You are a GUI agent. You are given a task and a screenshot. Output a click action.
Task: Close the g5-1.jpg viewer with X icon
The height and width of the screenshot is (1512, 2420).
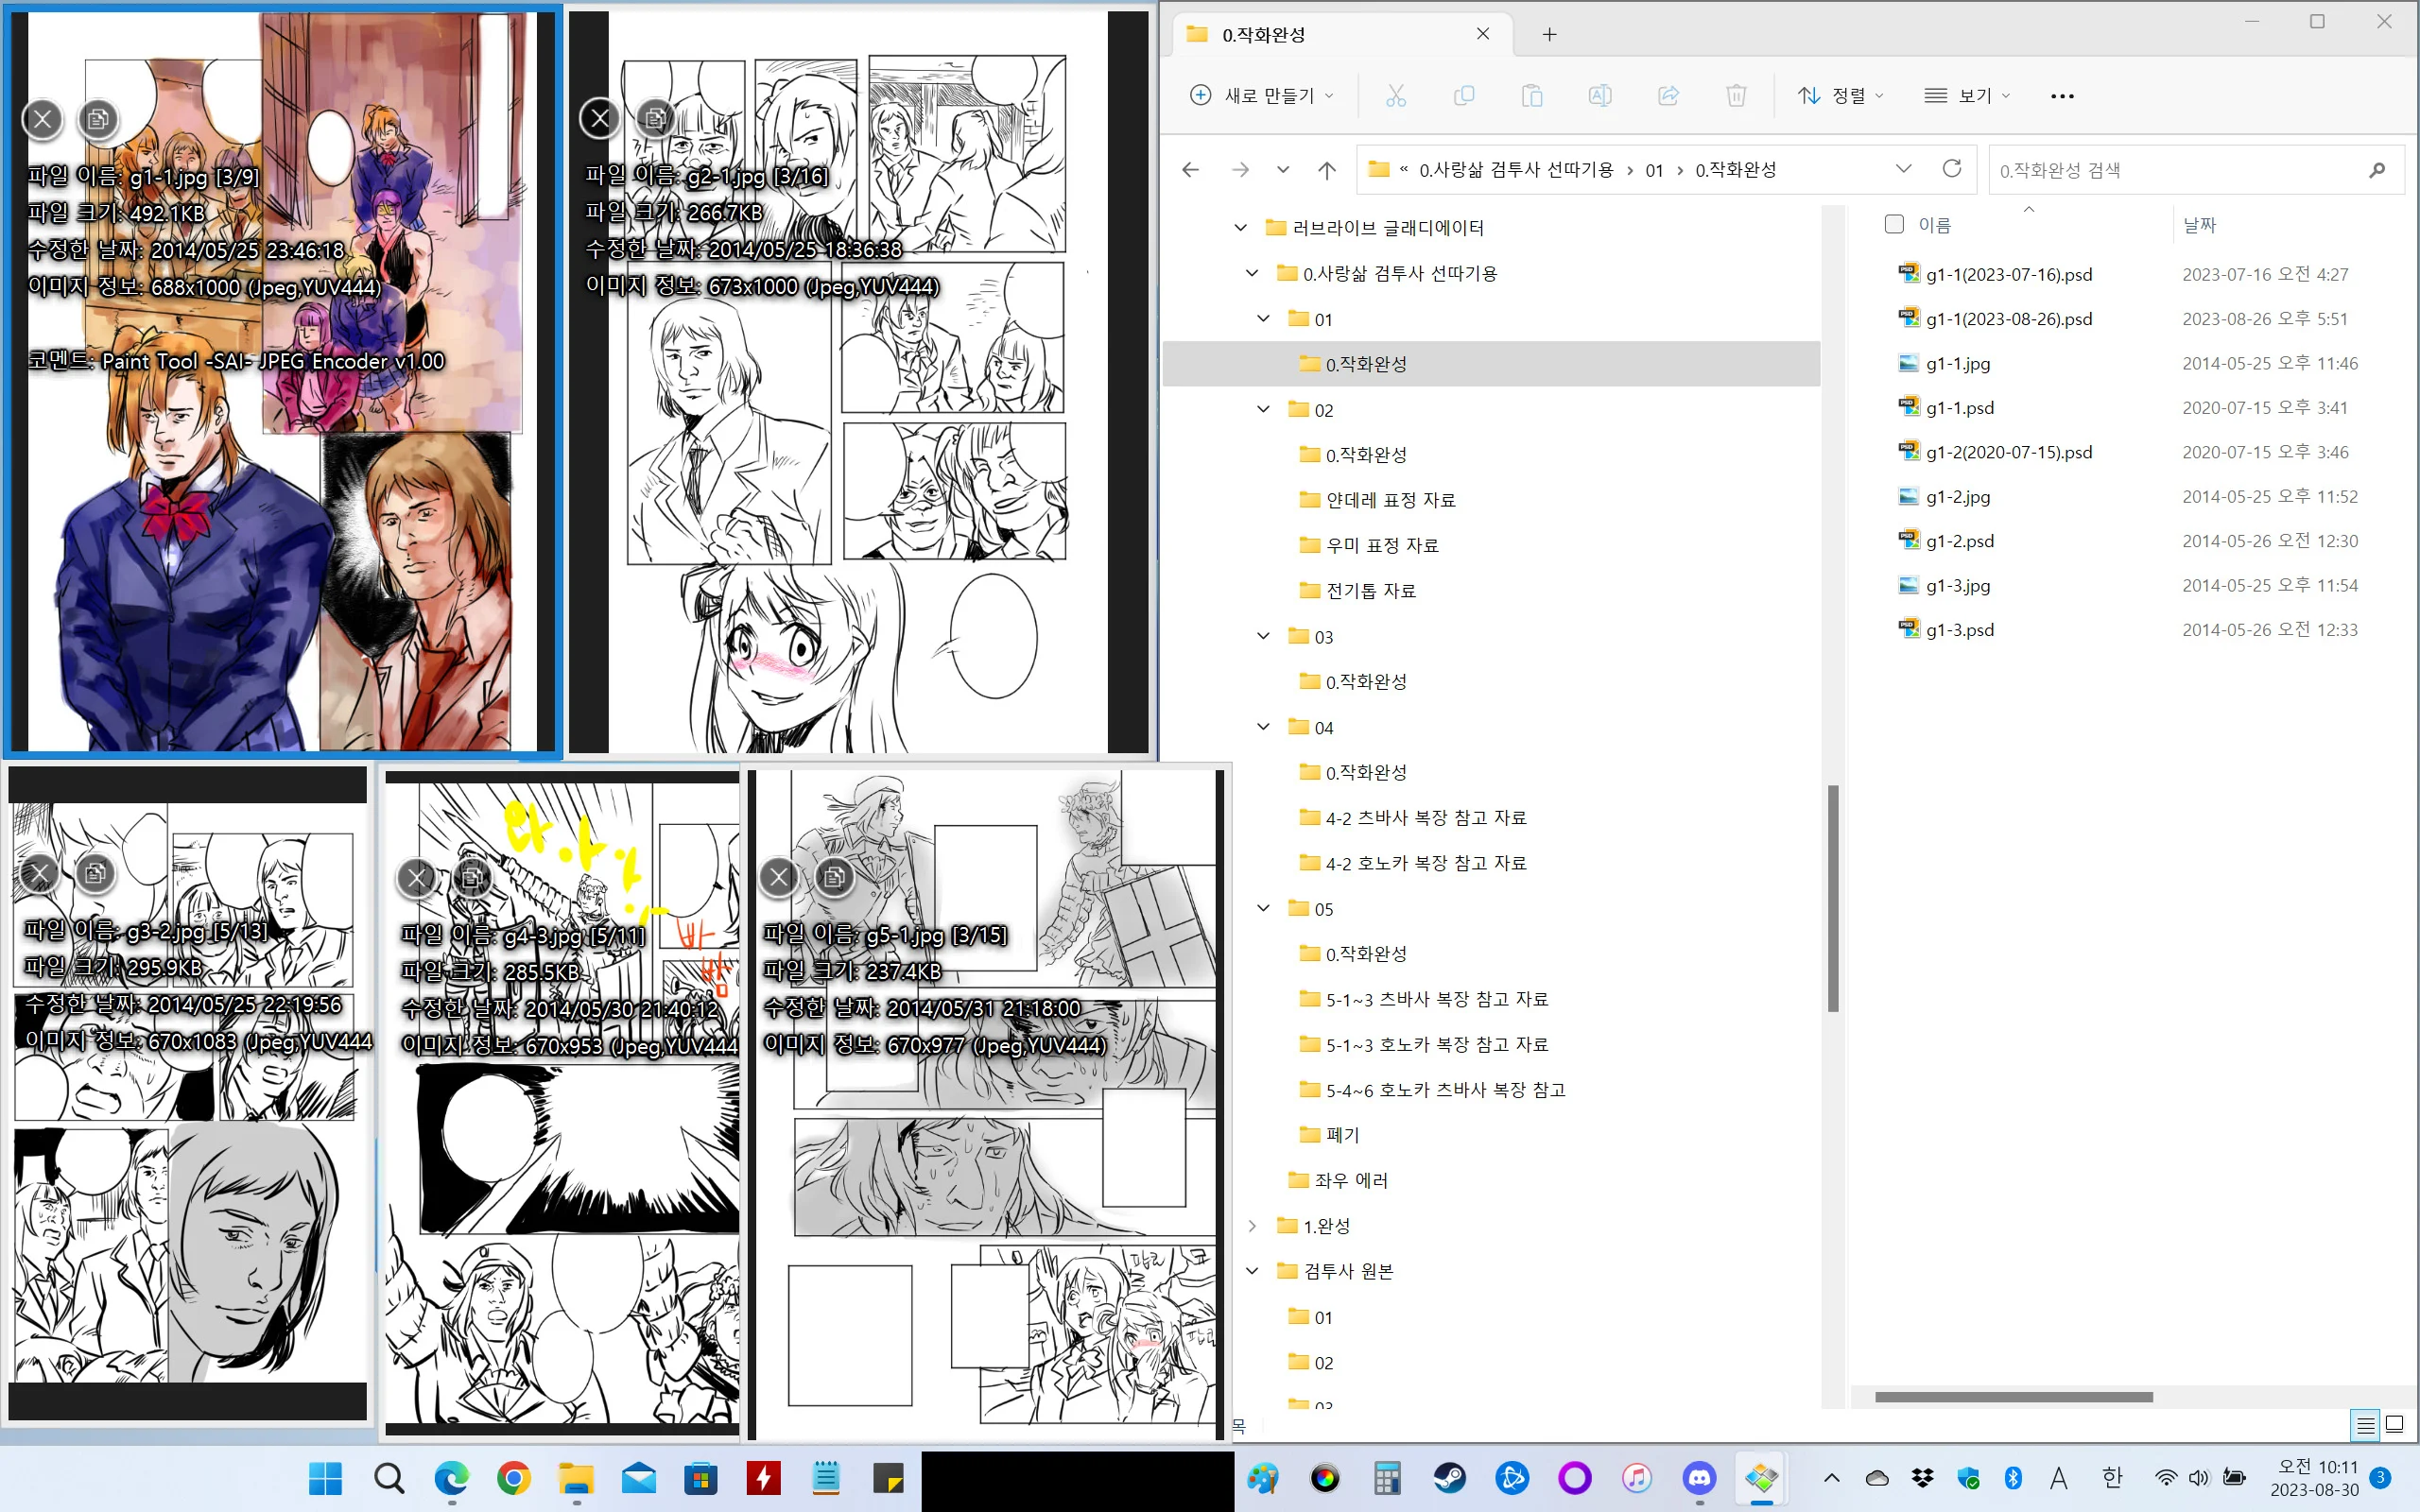pyautogui.click(x=779, y=878)
